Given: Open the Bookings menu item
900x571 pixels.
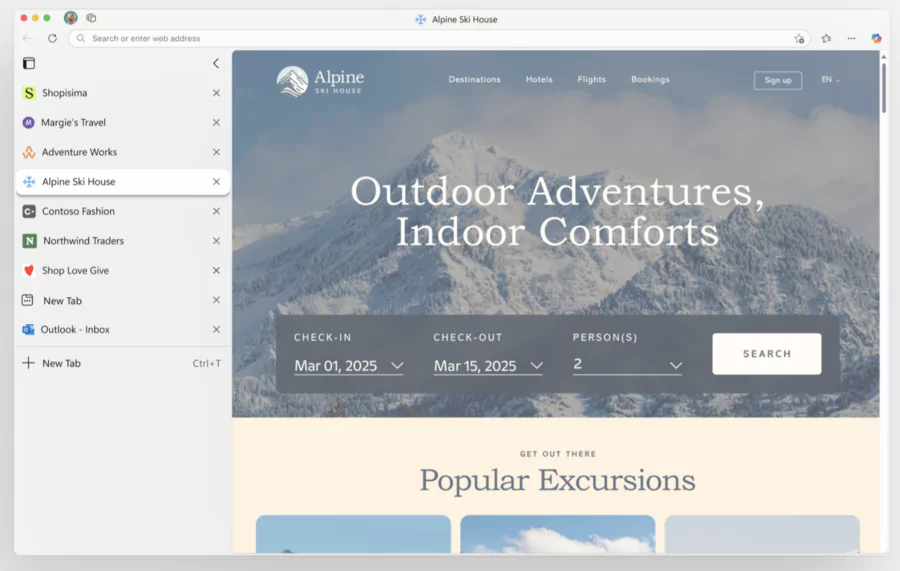Looking at the screenshot, I should click(650, 79).
